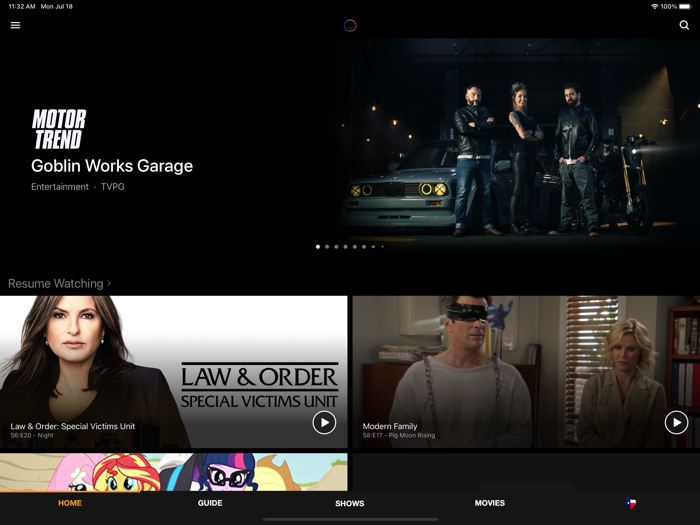This screenshot has width=700, height=525.
Task: Switch to the Guide tab
Action: pyautogui.click(x=210, y=503)
